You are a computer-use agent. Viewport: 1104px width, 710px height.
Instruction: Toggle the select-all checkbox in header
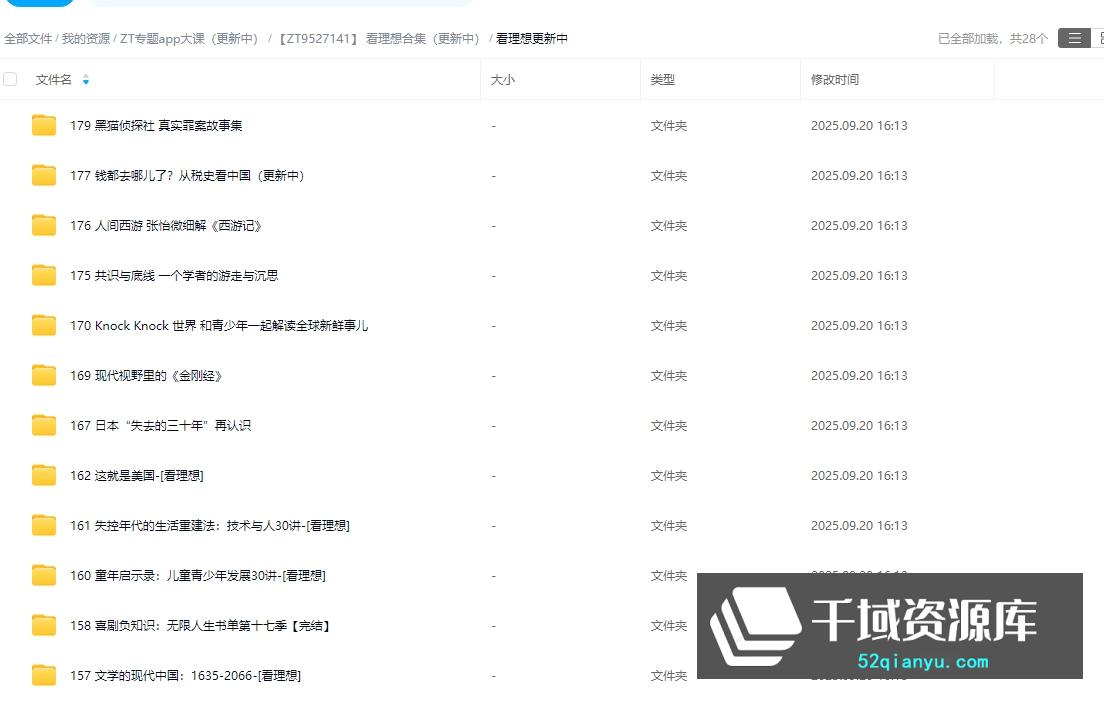[10, 79]
